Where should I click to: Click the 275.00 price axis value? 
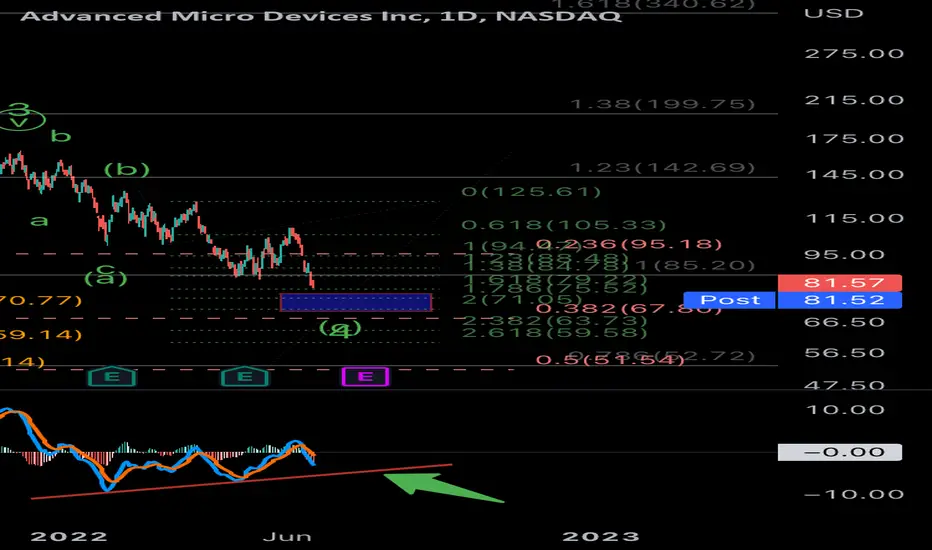854,54
